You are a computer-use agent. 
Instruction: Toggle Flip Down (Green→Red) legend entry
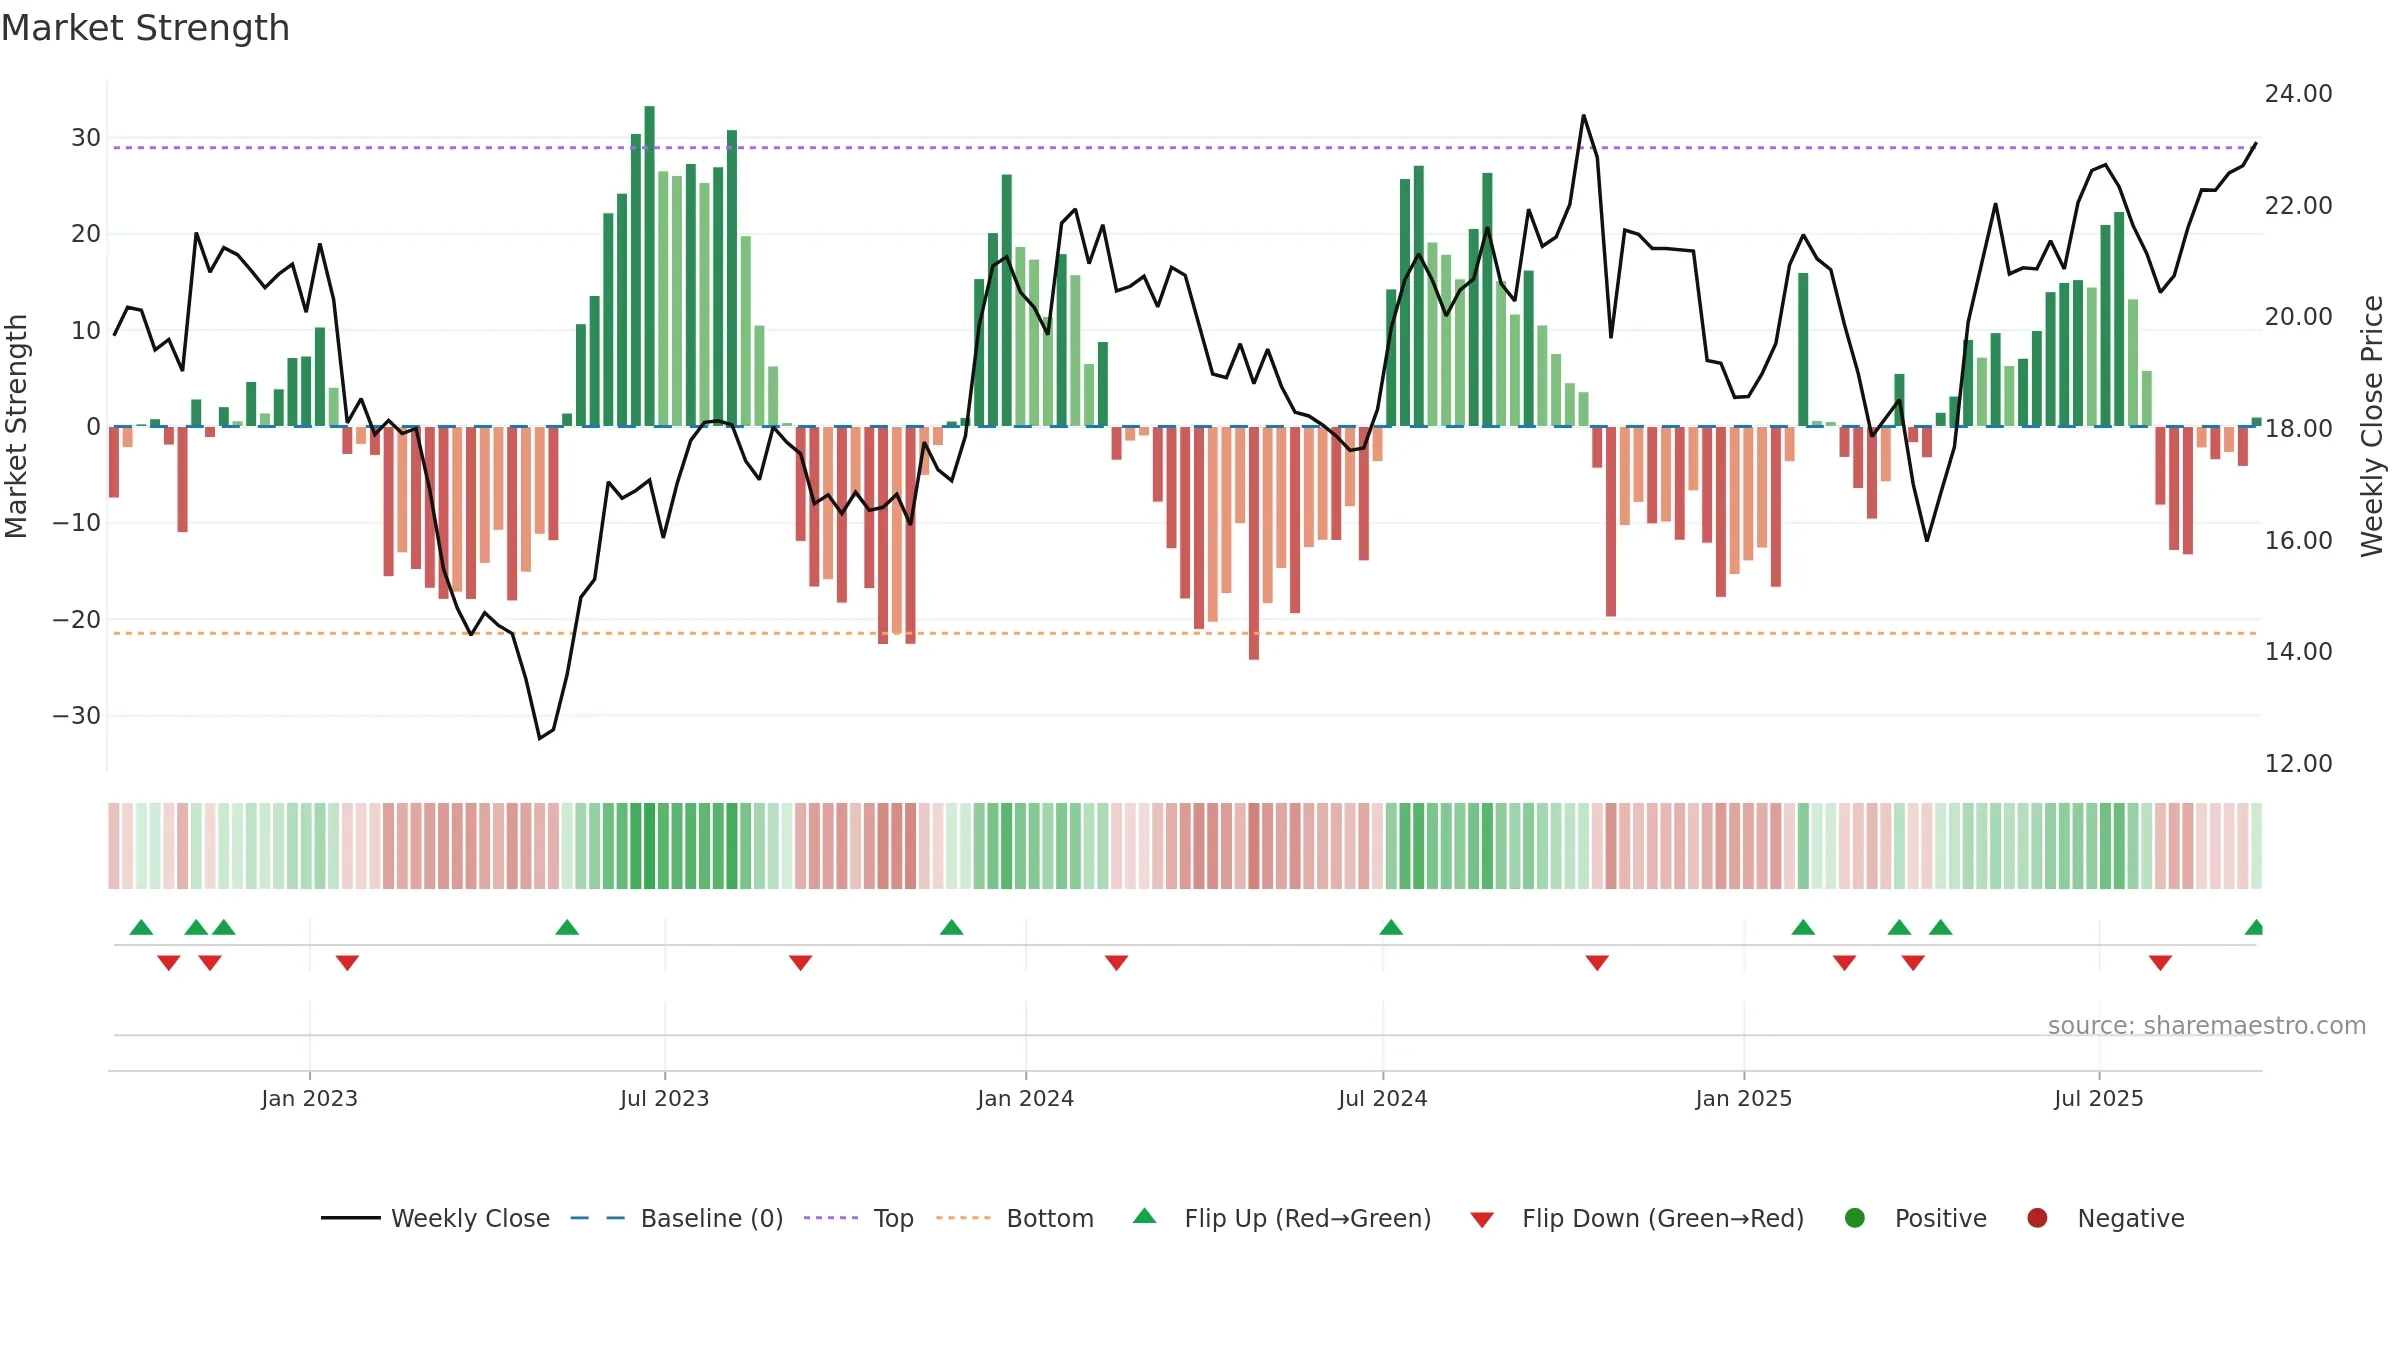point(1637,1218)
